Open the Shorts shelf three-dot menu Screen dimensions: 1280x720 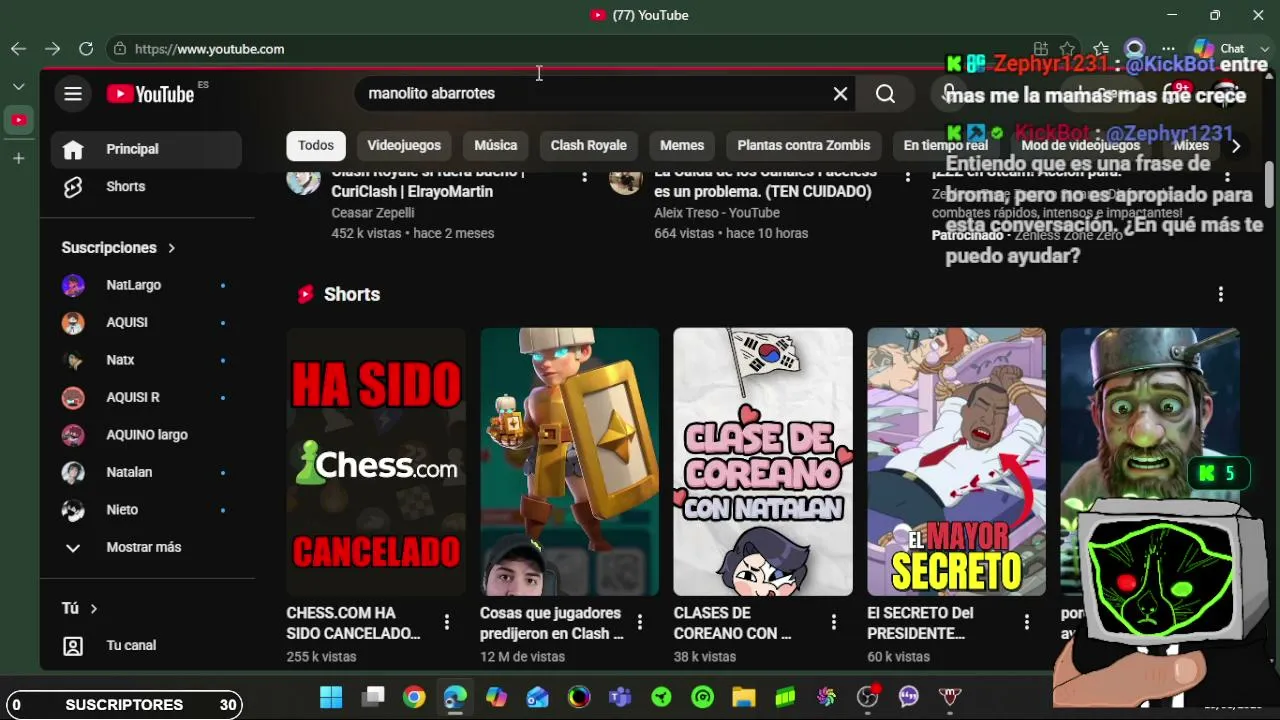point(1220,294)
